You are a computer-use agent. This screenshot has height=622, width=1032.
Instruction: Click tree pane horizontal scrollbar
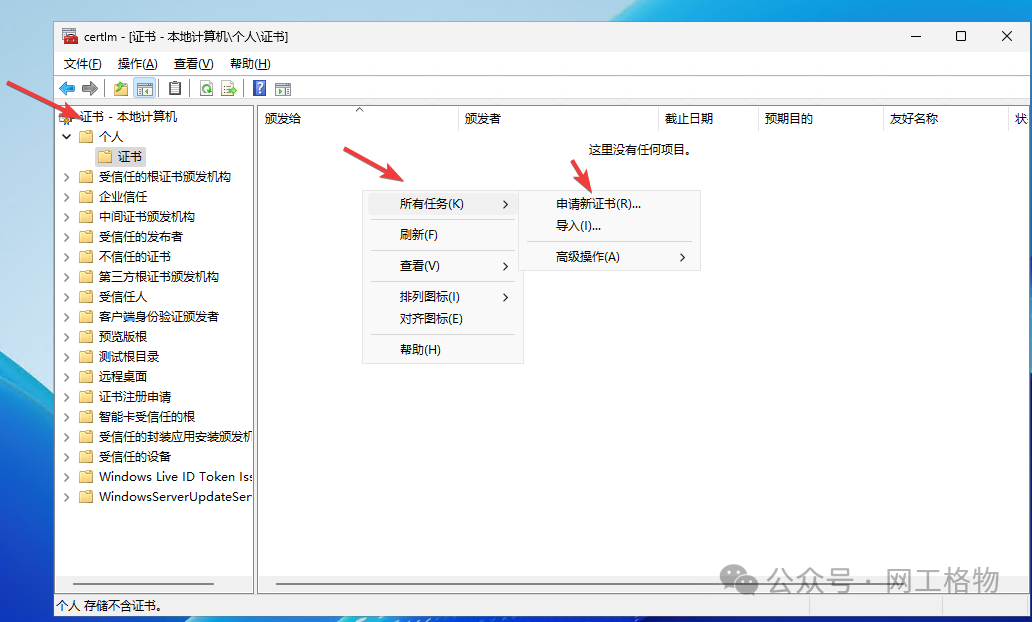pos(143,584)
